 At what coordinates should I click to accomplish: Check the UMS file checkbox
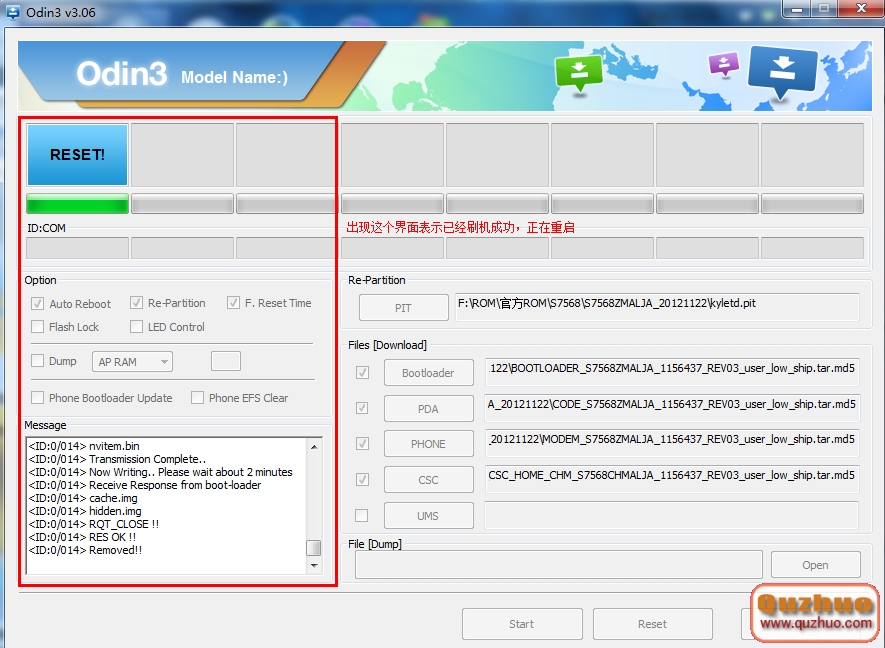tap(361, 515)
